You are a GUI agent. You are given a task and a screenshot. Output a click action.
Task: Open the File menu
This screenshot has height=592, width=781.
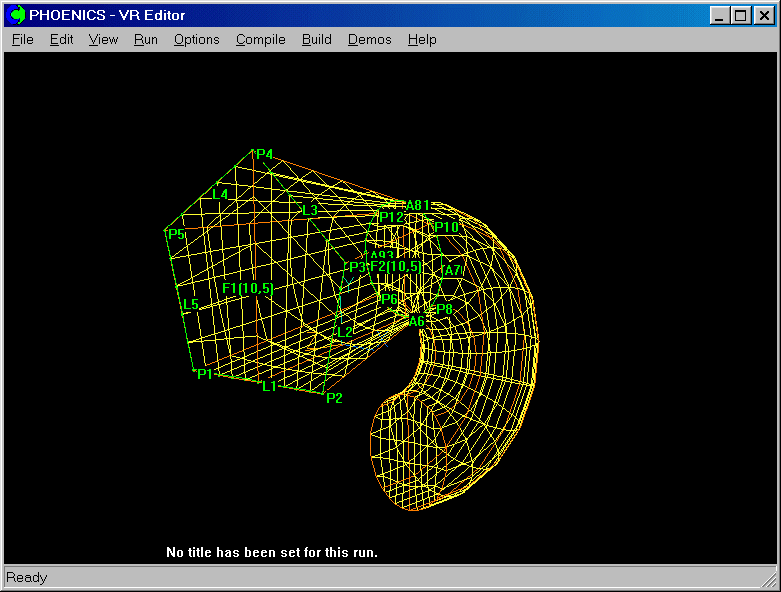pos(22,40)
